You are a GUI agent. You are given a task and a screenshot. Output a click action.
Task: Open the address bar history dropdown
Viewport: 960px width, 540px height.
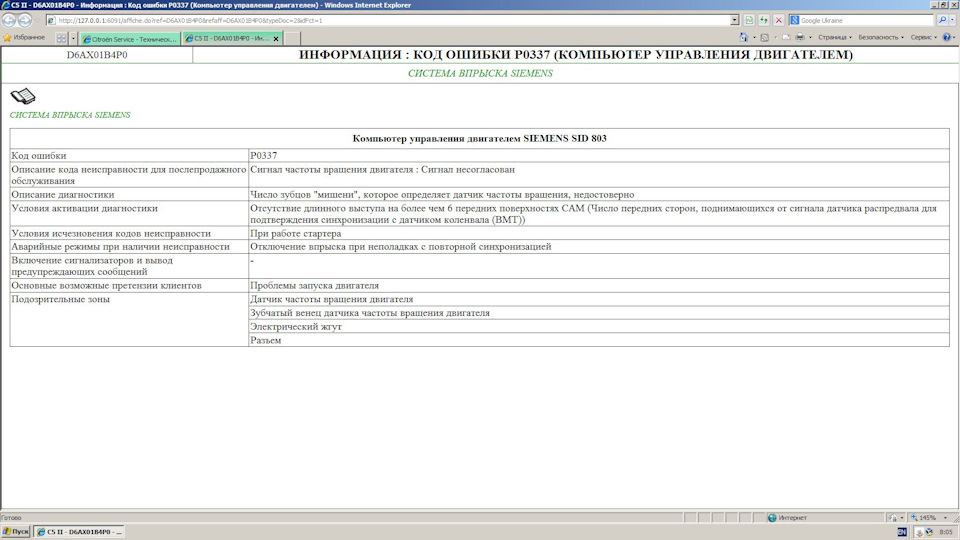[x=734, y=20]
